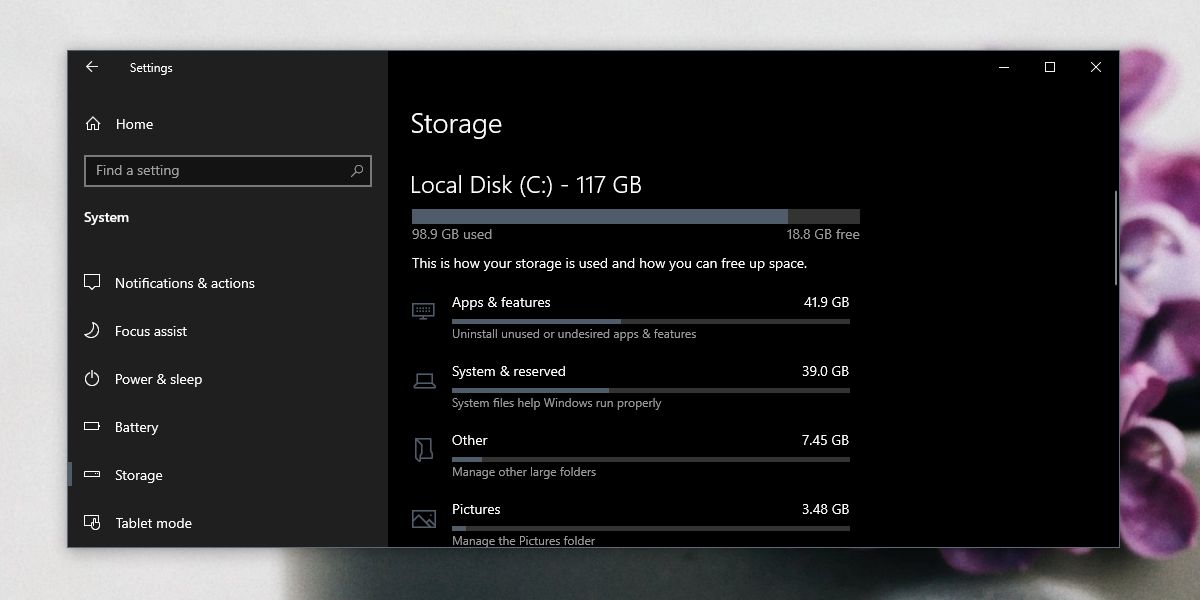Viewport: 1200px width, 600px height.
Task: Click the 39.0 GB size value
Action: 826,371
